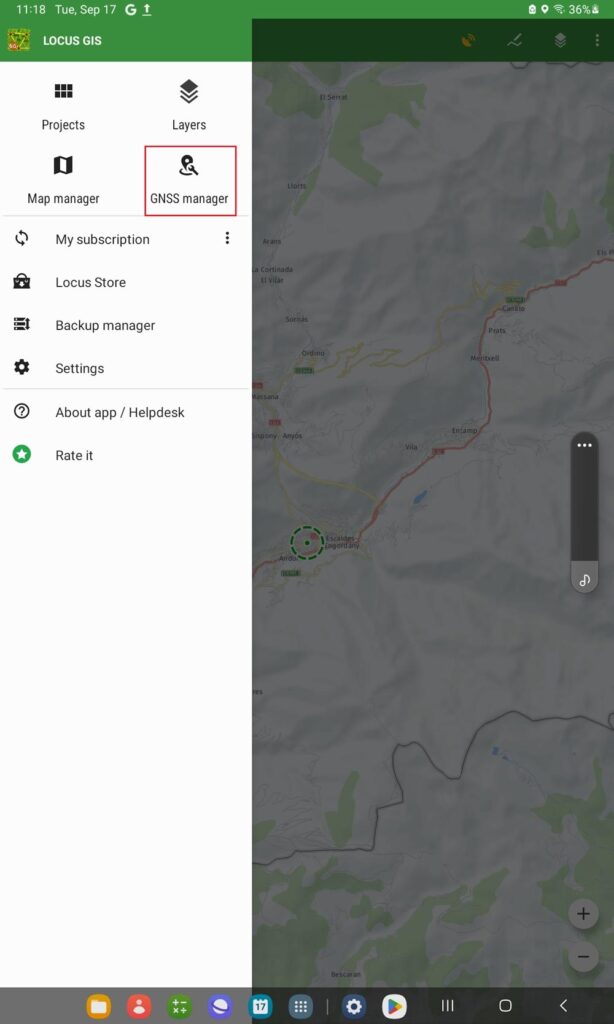The height and width of the screenshot is (1024, 614).
Task: Open the Locus Store
Action: (x=90, y=282)
